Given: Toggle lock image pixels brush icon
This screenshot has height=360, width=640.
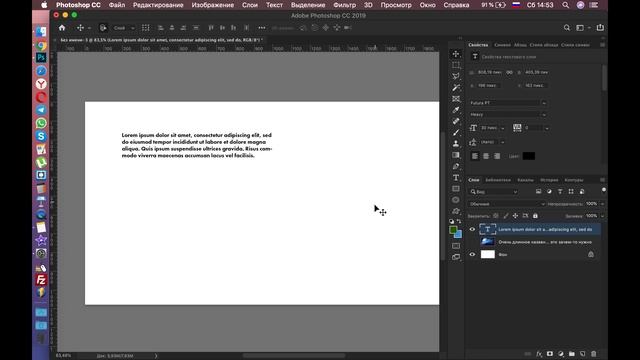Looking at the screenshot, I should click(x=506, y=216).
